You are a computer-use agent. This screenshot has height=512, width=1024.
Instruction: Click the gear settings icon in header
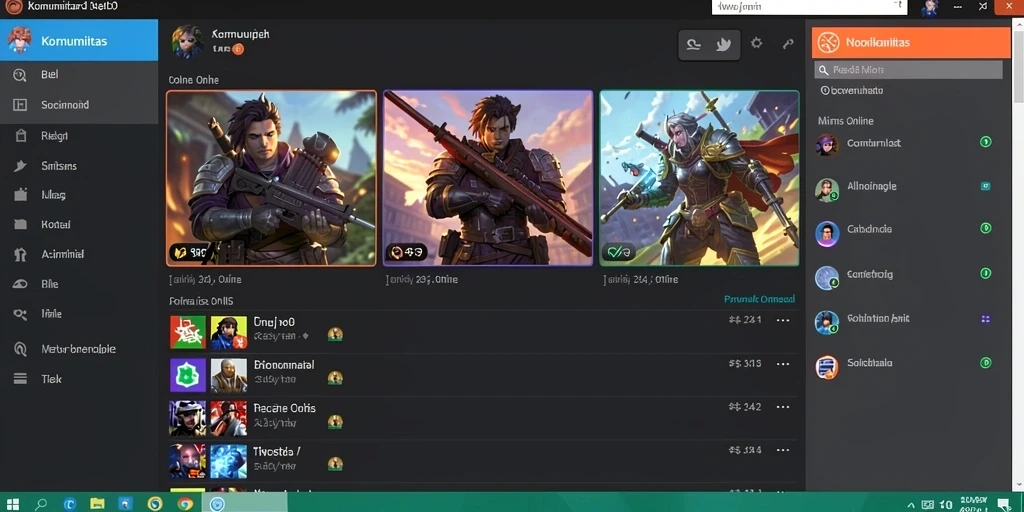(x=756, y=43)
